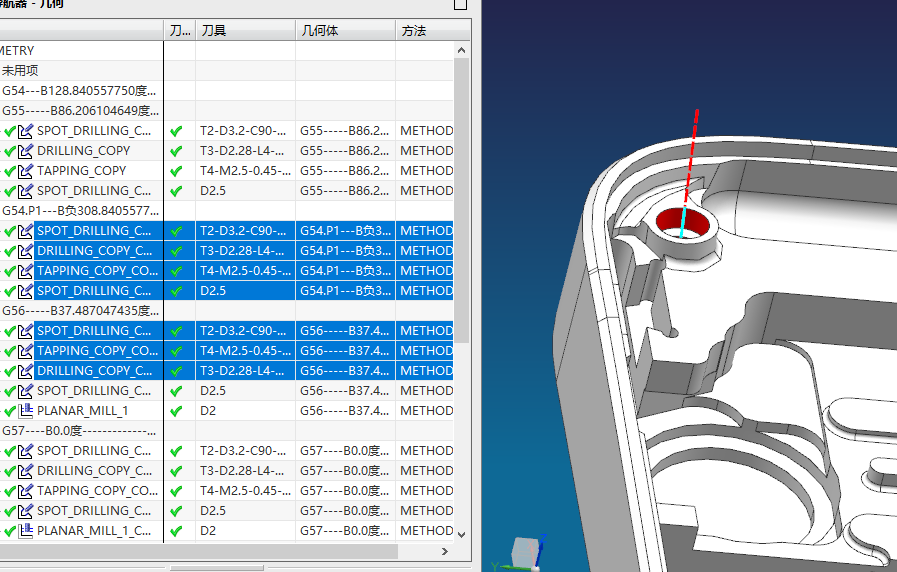Click the PLANAR_MILL_1_C milling operation icon in G57 group
This screenshot has width=897, height=572.
coord(25,531)
